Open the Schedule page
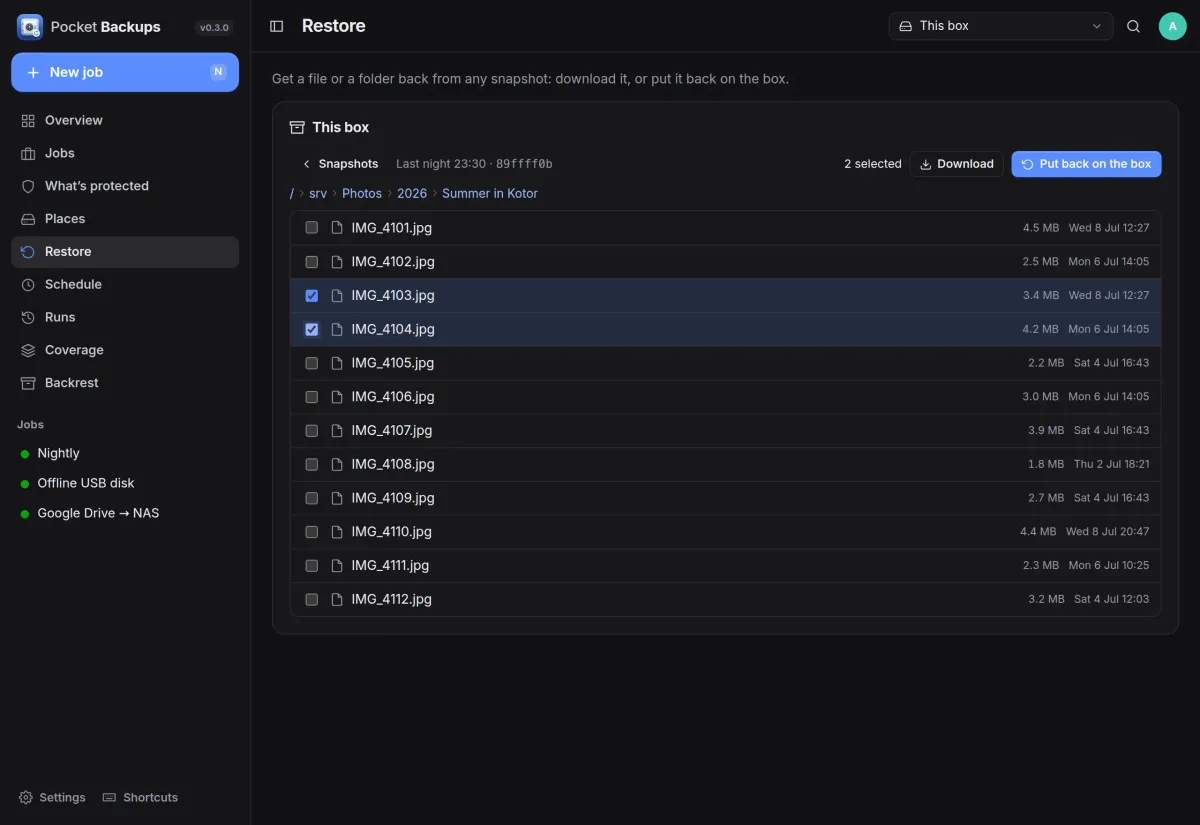 (x=125, y=284)
